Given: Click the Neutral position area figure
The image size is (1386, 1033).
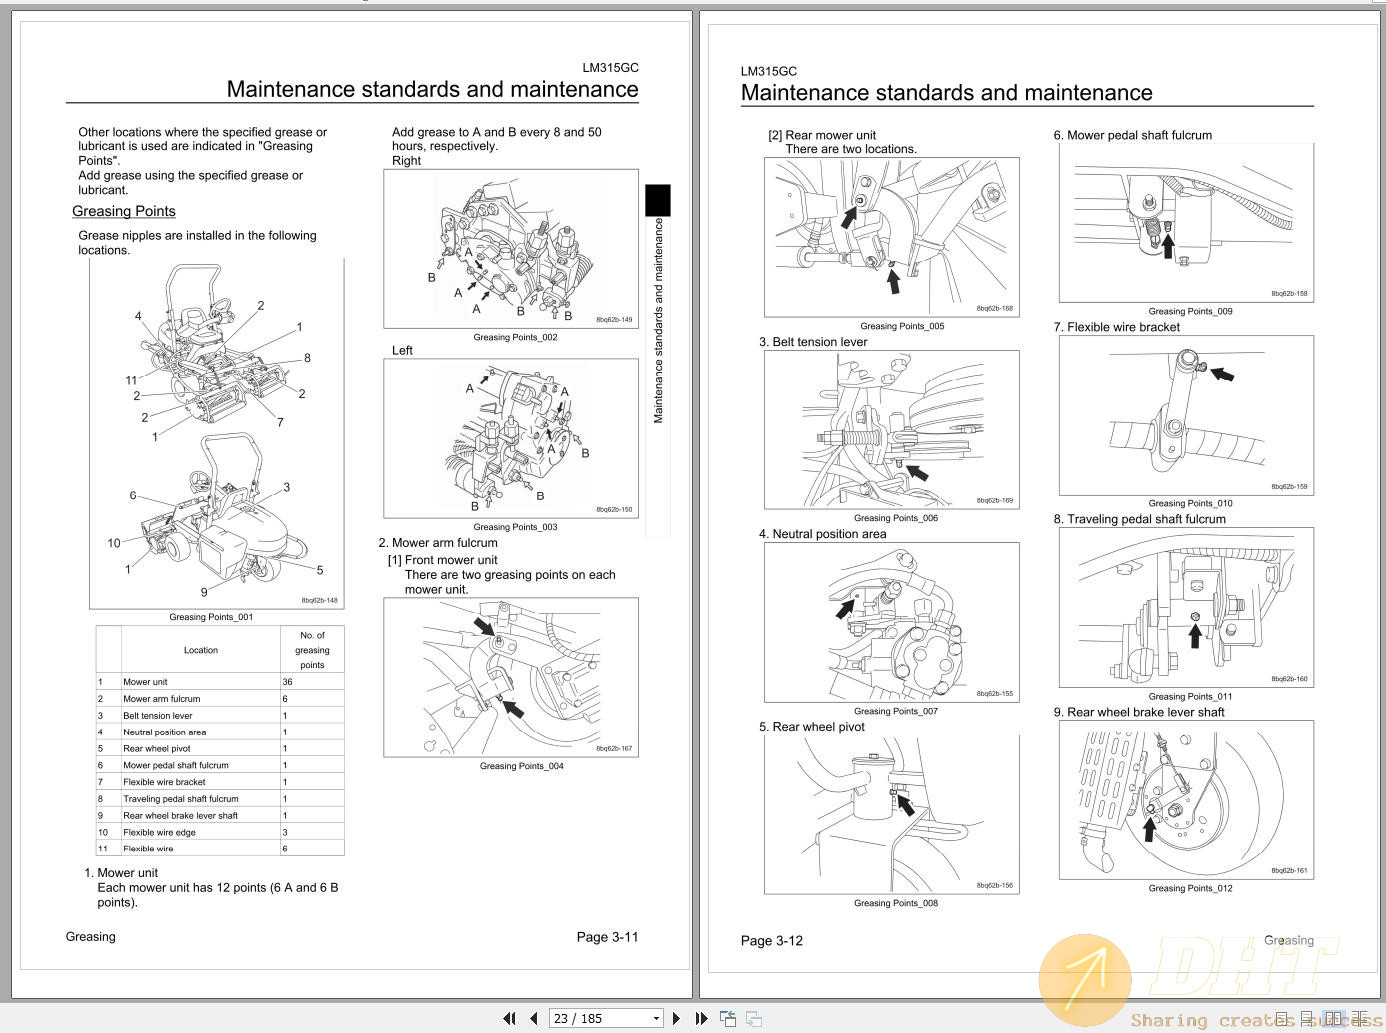Looking at the screenshot, I should (891, 622).
